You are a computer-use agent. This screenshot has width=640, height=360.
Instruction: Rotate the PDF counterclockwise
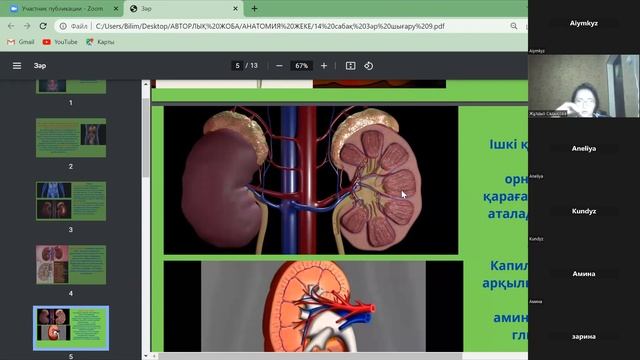pyautogui.click(x=368, y=66)
